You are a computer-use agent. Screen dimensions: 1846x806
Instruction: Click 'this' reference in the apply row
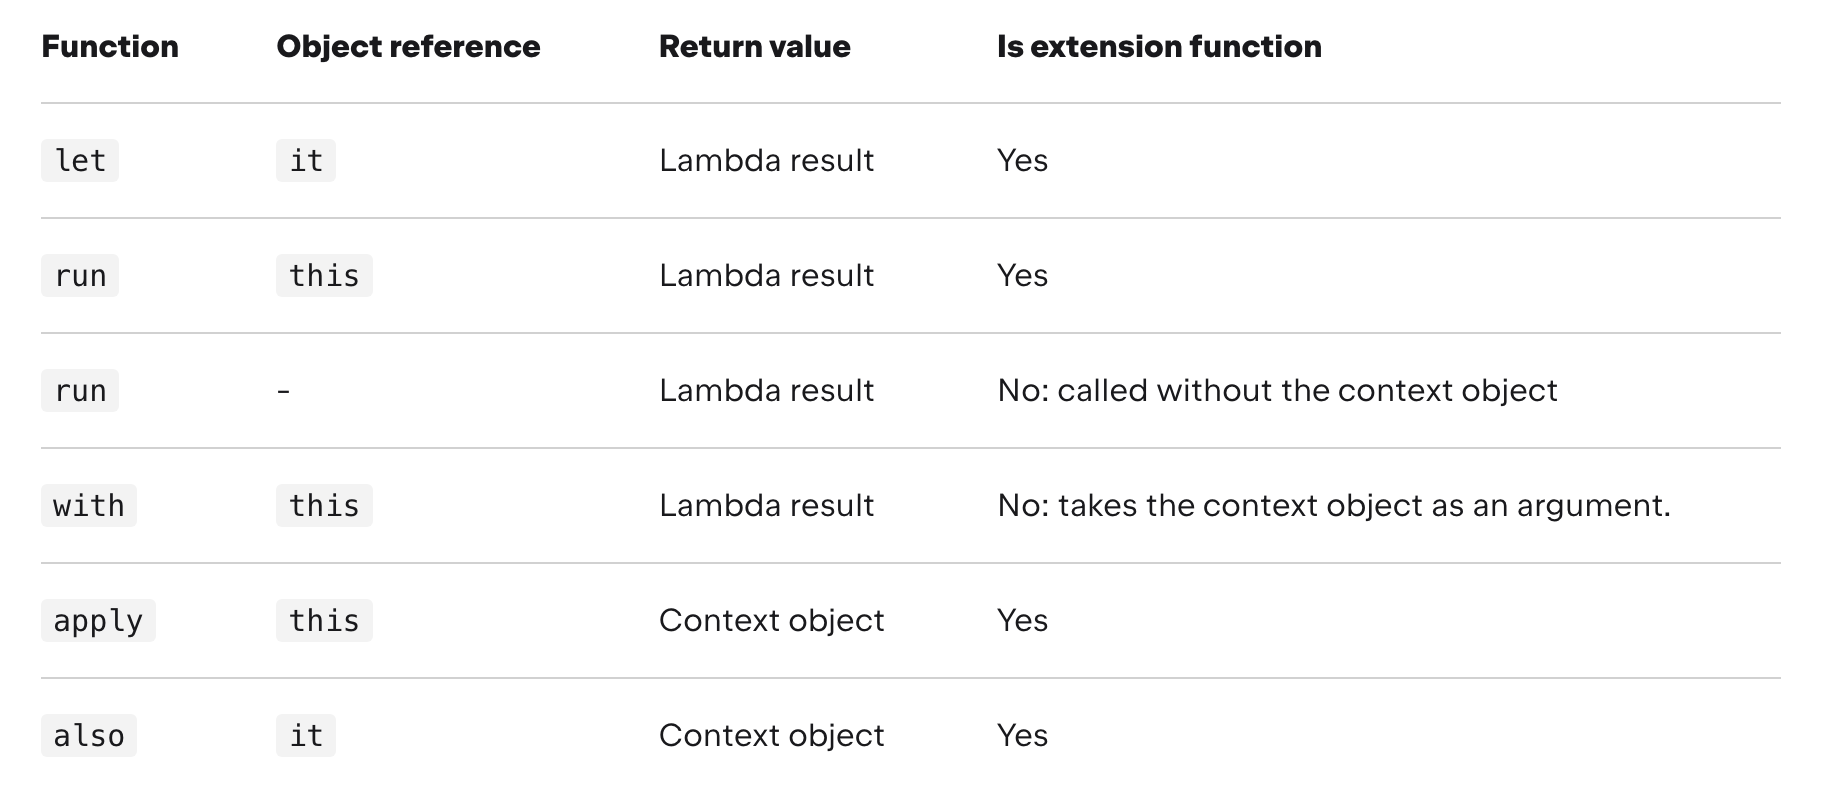coord(324,621)
